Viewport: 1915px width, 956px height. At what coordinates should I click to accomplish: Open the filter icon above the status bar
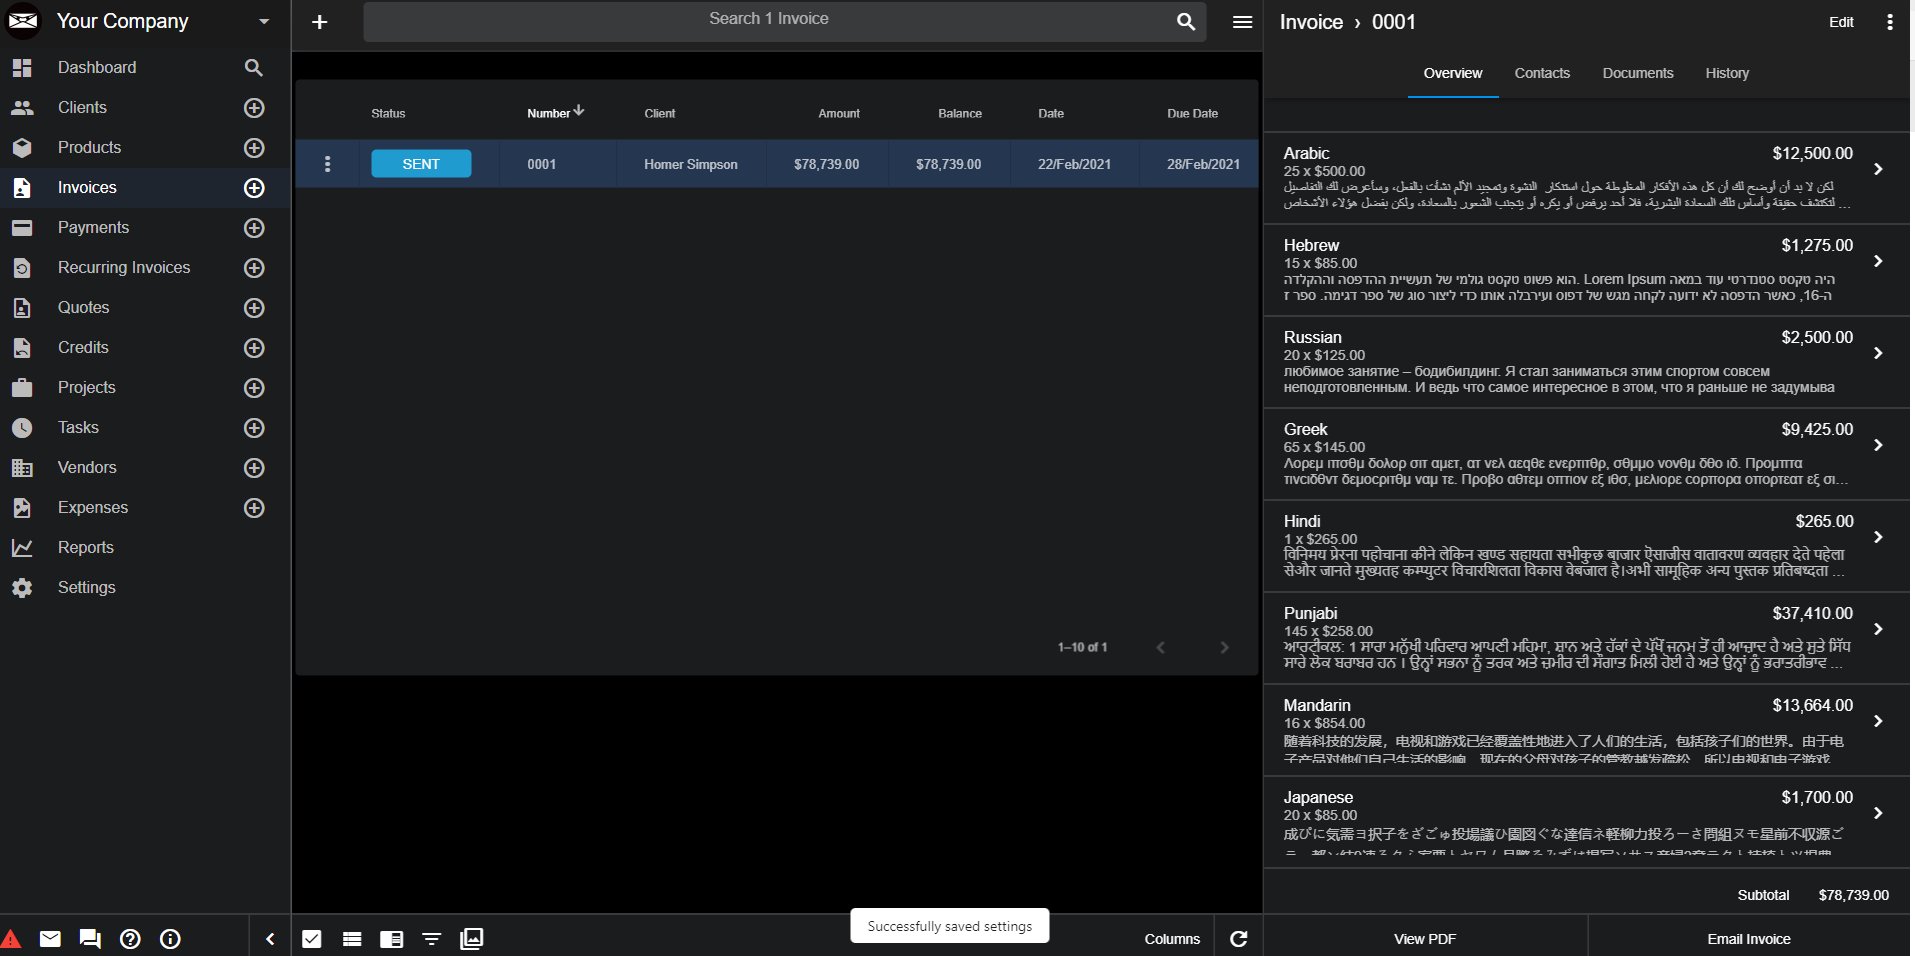[431, 939]
